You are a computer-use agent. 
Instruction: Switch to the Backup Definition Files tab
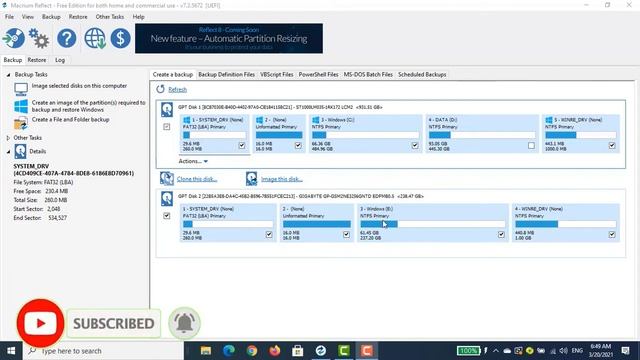coord(227,75)
